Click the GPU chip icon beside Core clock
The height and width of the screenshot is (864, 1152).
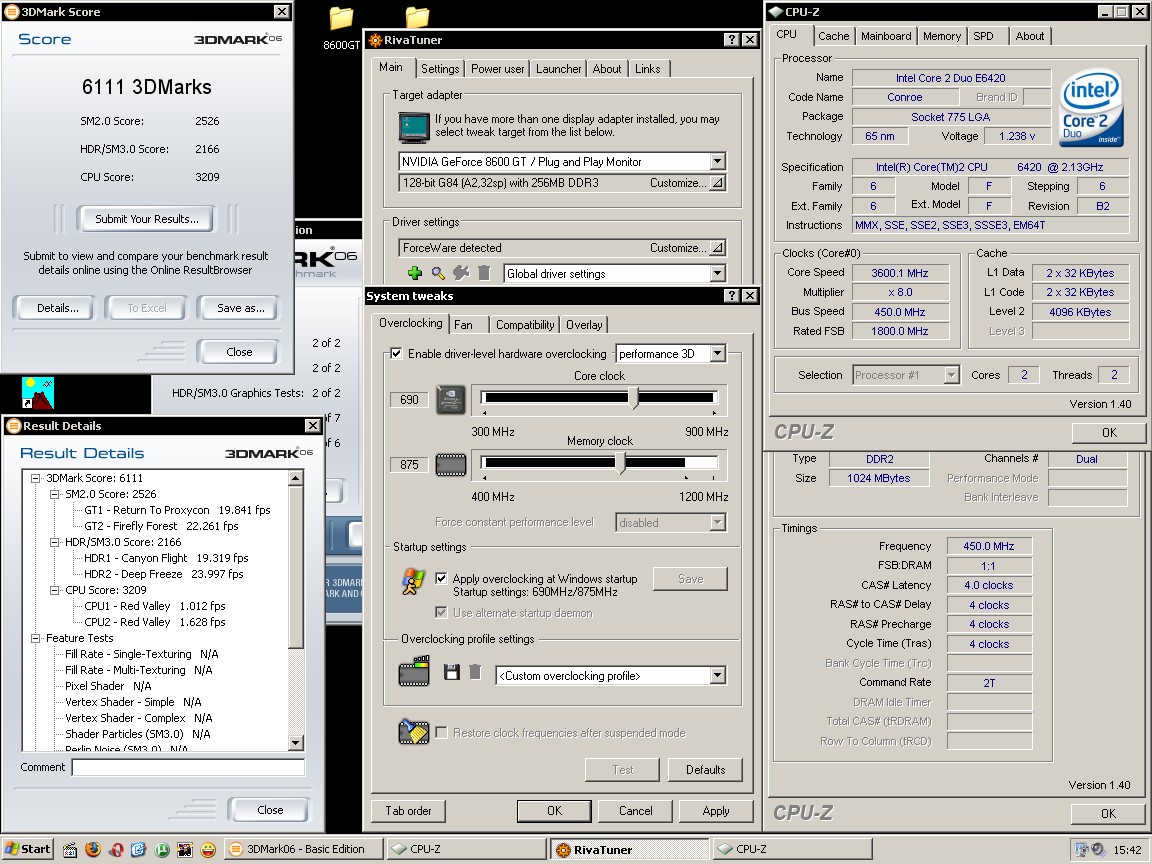[450, 400]
